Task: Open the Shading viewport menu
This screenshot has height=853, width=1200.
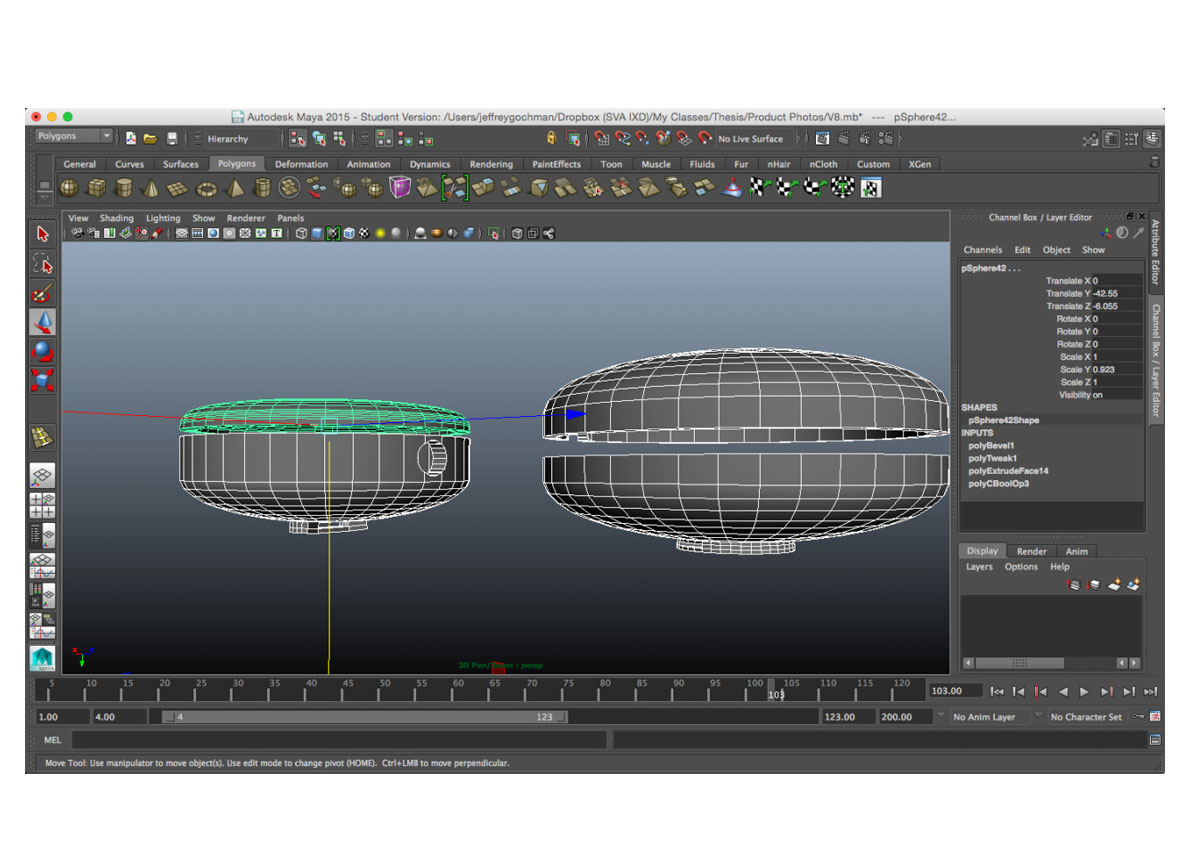Action: point(116,218)
